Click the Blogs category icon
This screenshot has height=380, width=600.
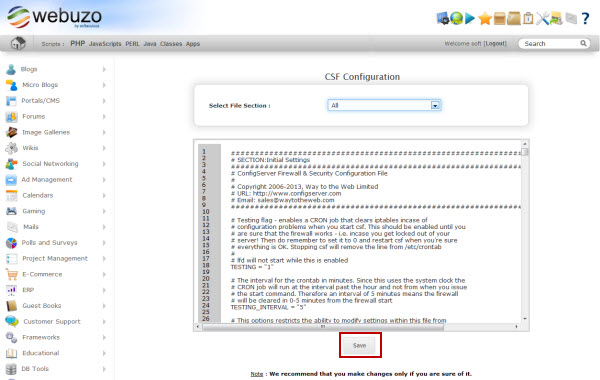[11, 69]
